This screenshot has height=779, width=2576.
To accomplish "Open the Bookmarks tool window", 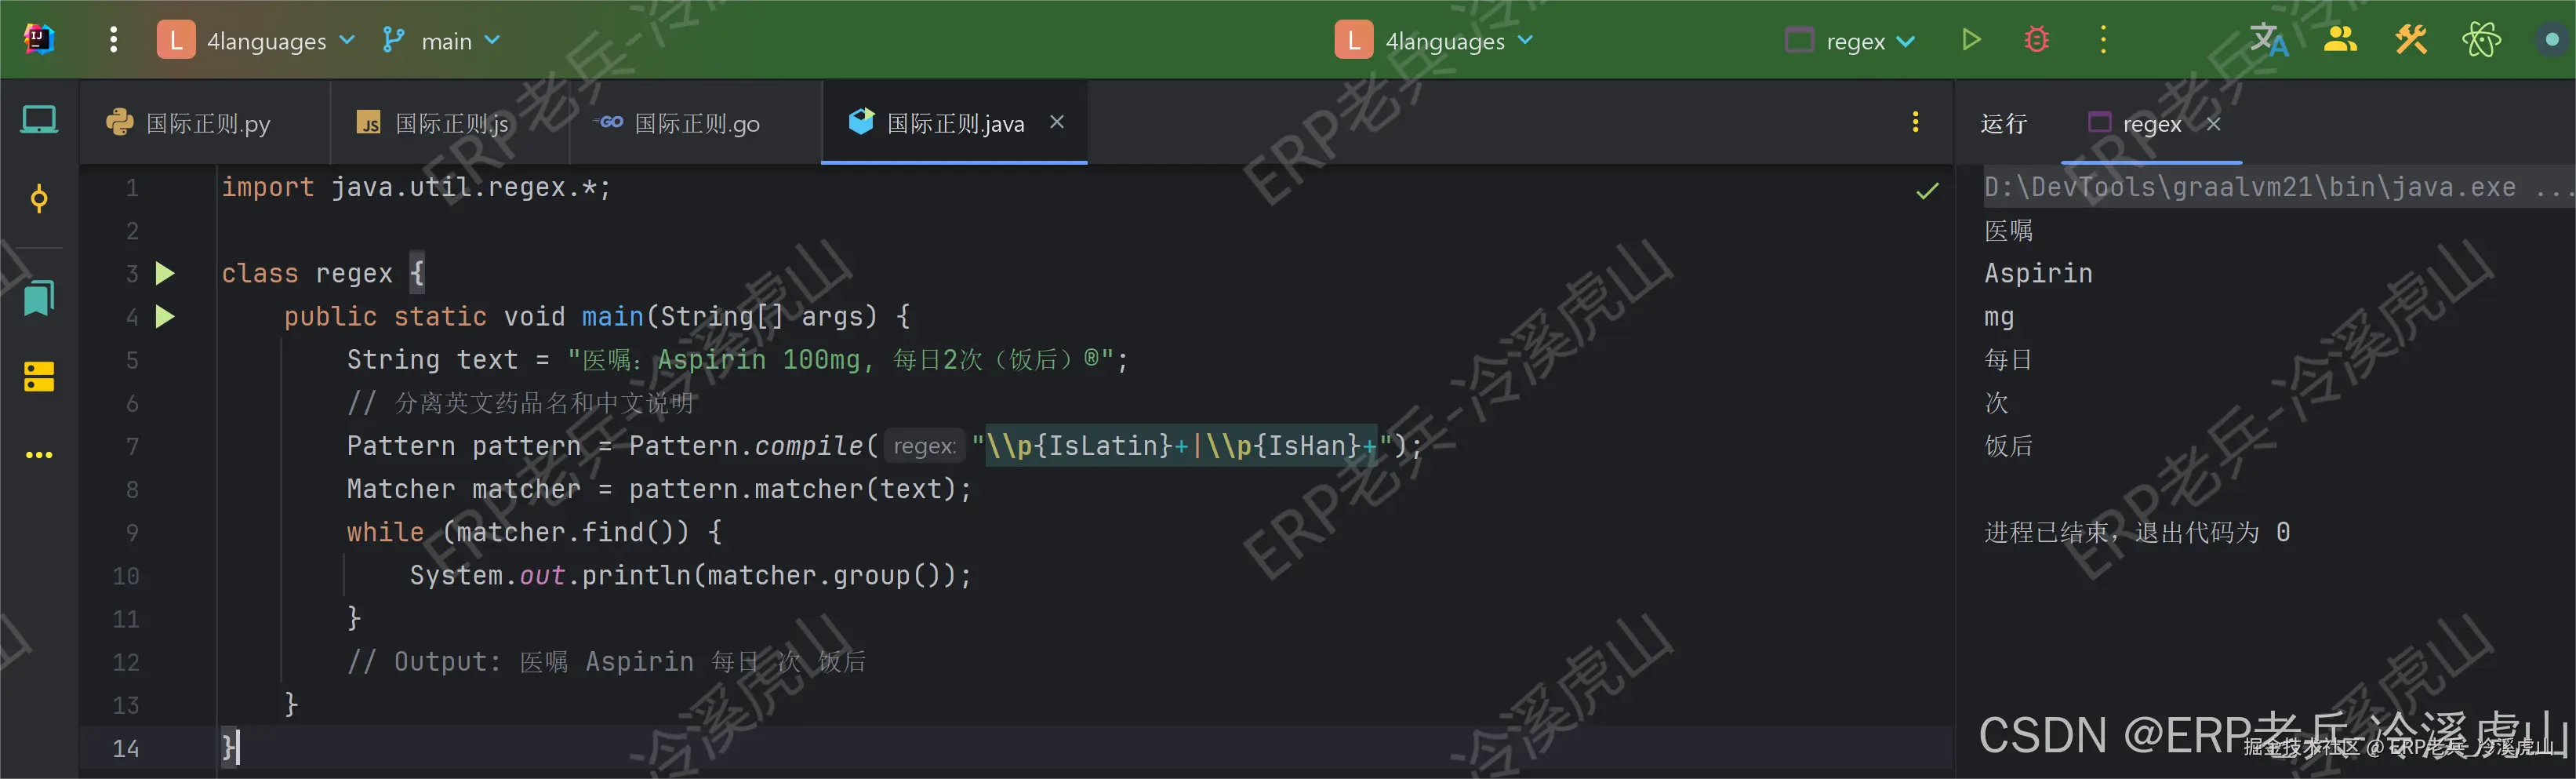I will 39,298.
